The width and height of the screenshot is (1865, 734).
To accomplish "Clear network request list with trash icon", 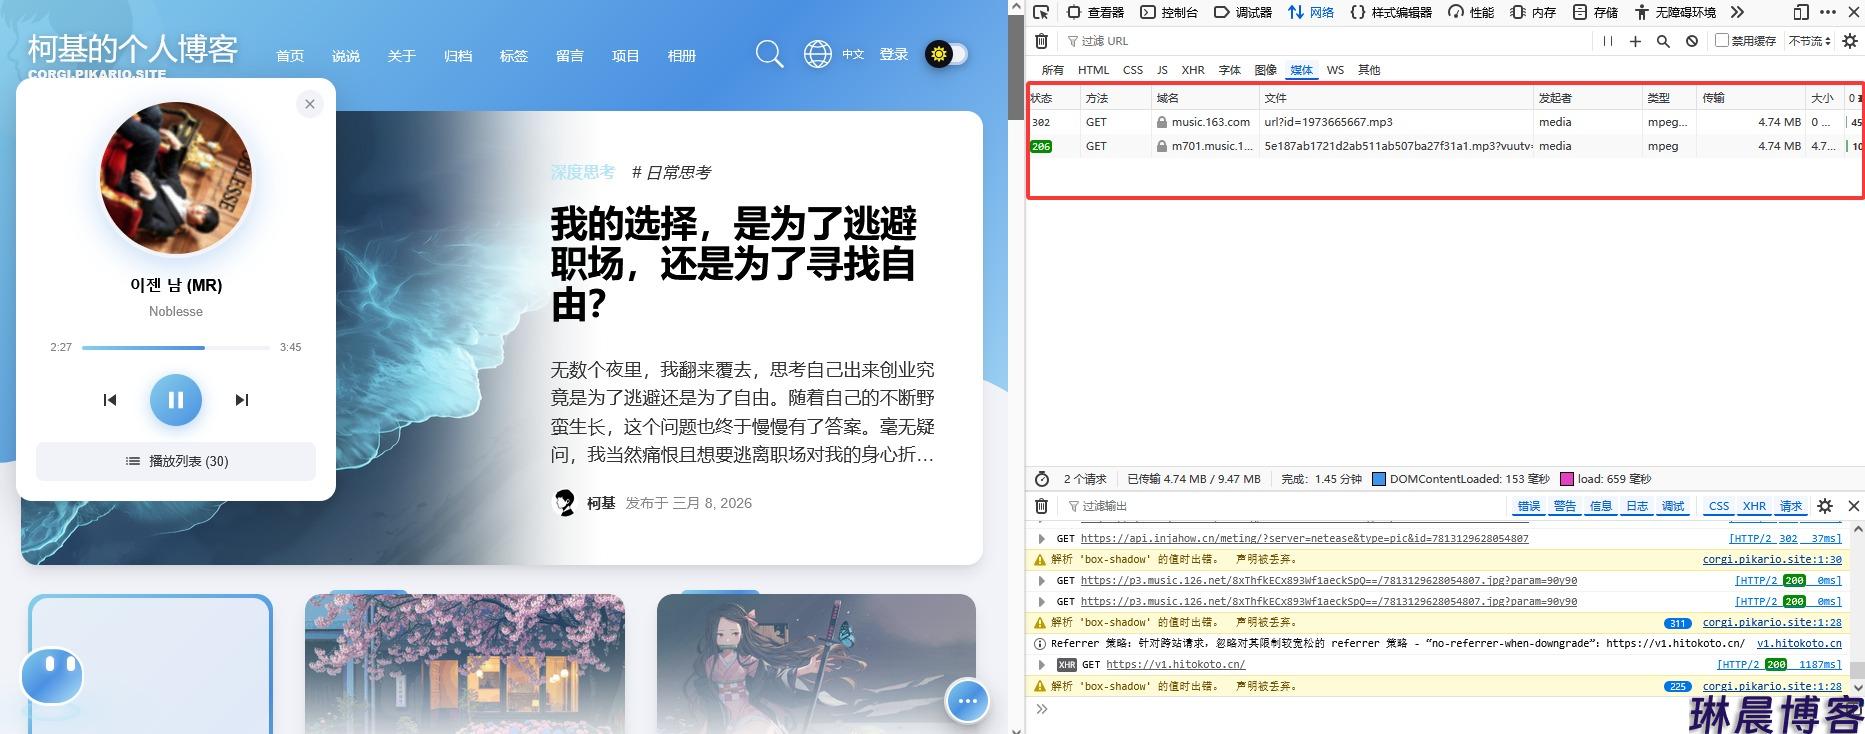I will 1041,41.
